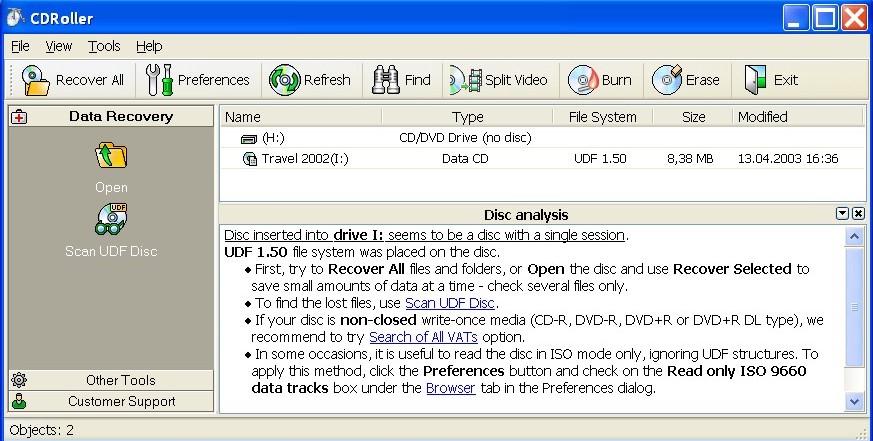The width and height of the screenshot is (873, 441).
Task: Collapse Disc analysis panel with dropdown arrow
Action: point(842,214)
